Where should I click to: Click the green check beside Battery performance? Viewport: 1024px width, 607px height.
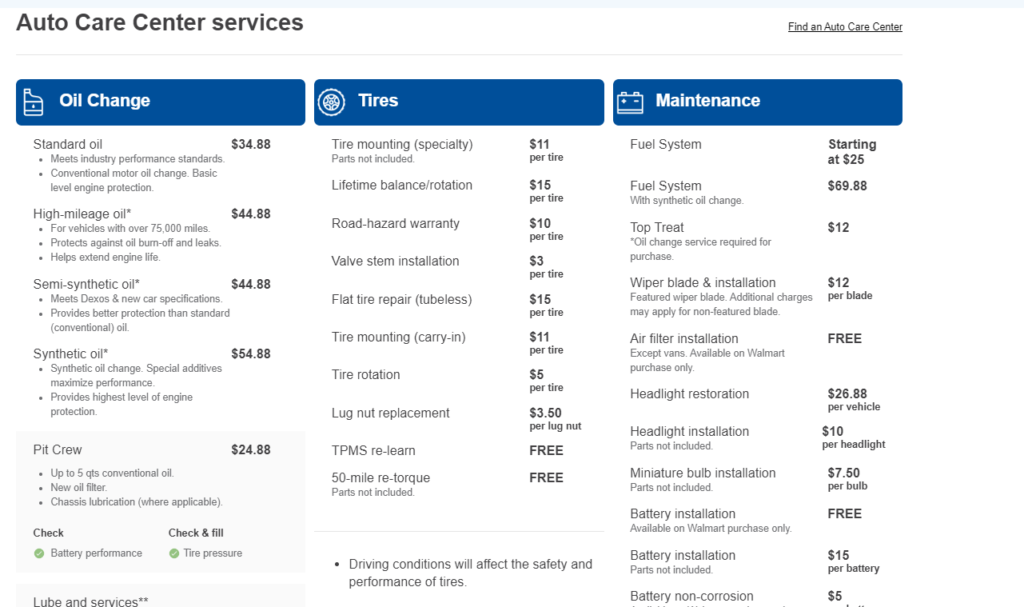click(x=39, y=553)
